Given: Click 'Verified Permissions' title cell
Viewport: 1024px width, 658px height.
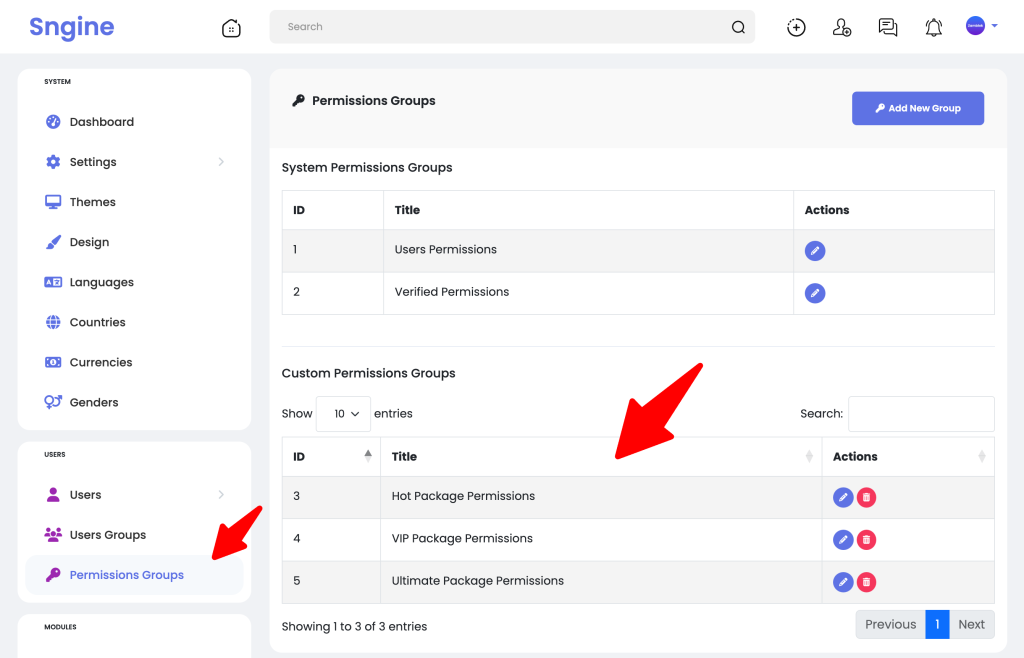Looking at the screenshot, I should click(588, 293).
